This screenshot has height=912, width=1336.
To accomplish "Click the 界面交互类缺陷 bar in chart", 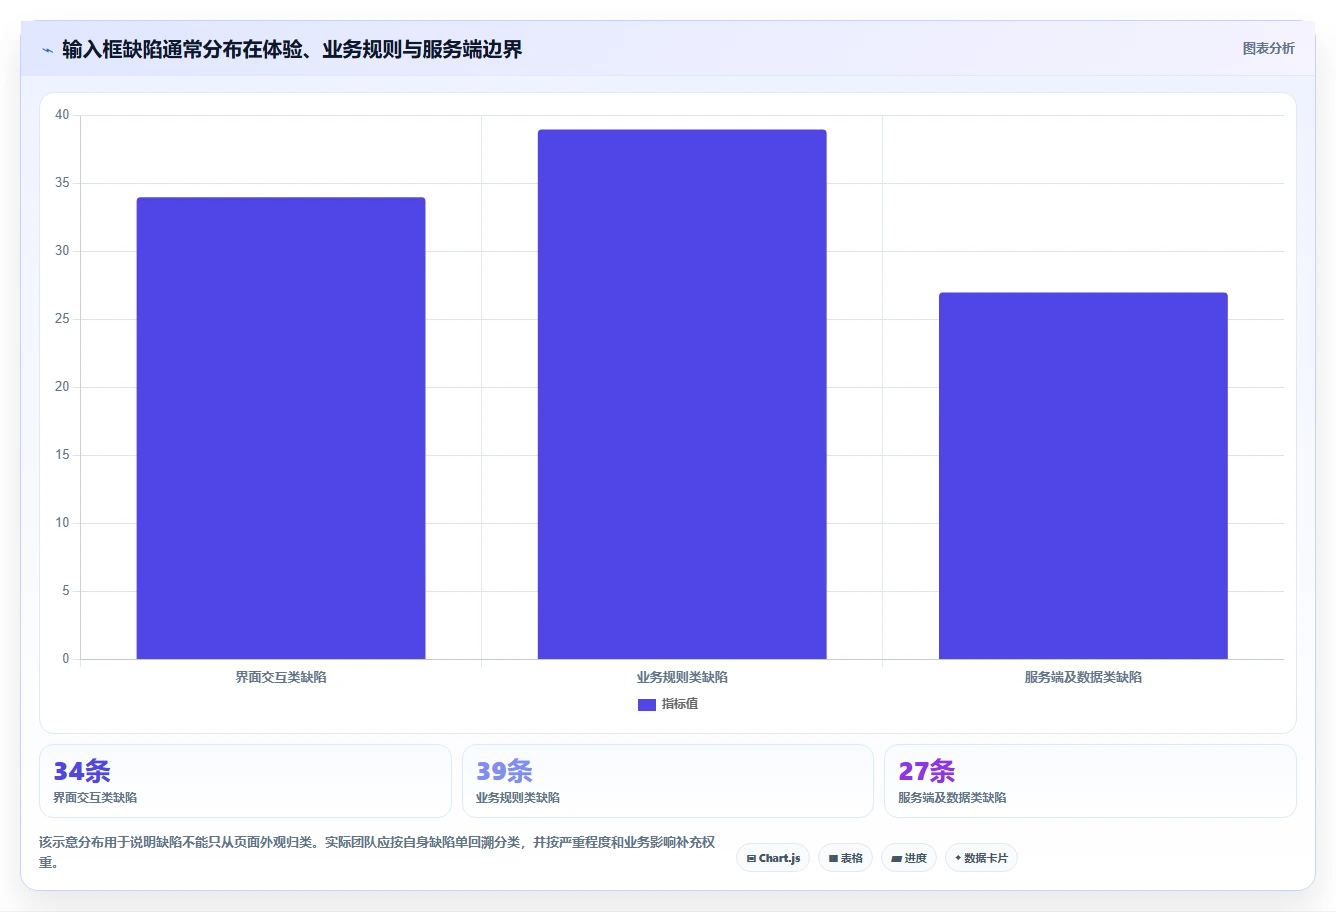I will coord(281,428).
